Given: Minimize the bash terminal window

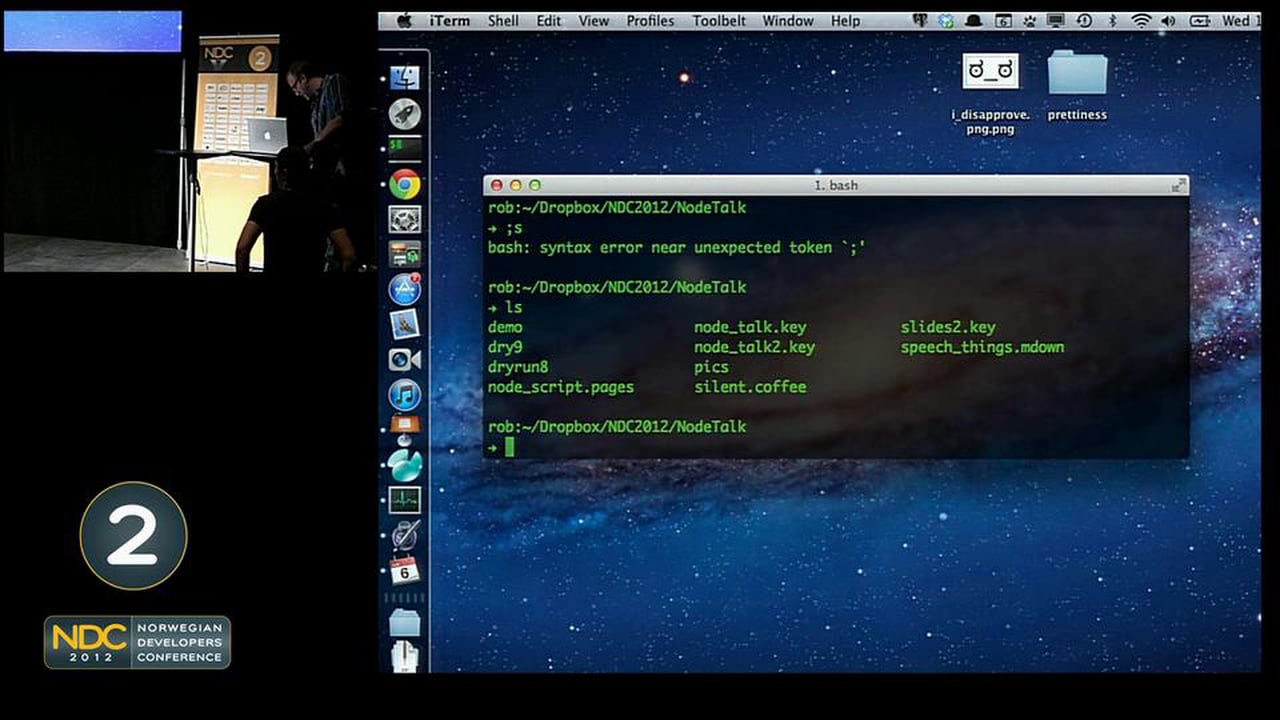Looking at the screenshot, I should tap(516, 185).
